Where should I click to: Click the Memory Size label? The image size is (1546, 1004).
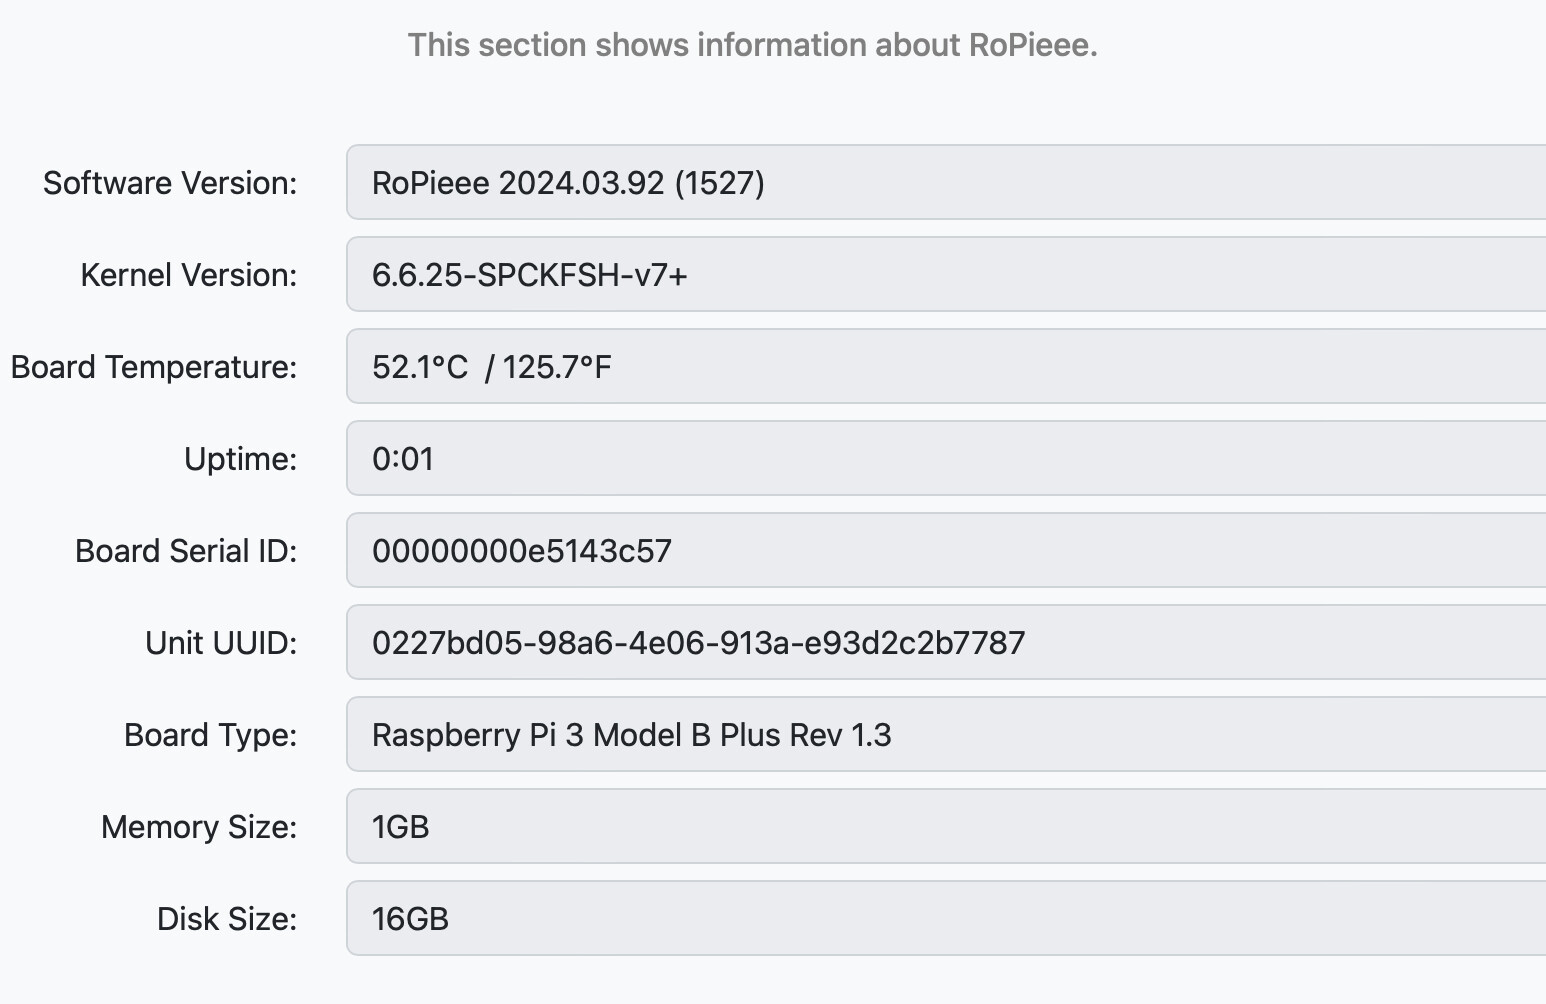click(x=199, y=827)
